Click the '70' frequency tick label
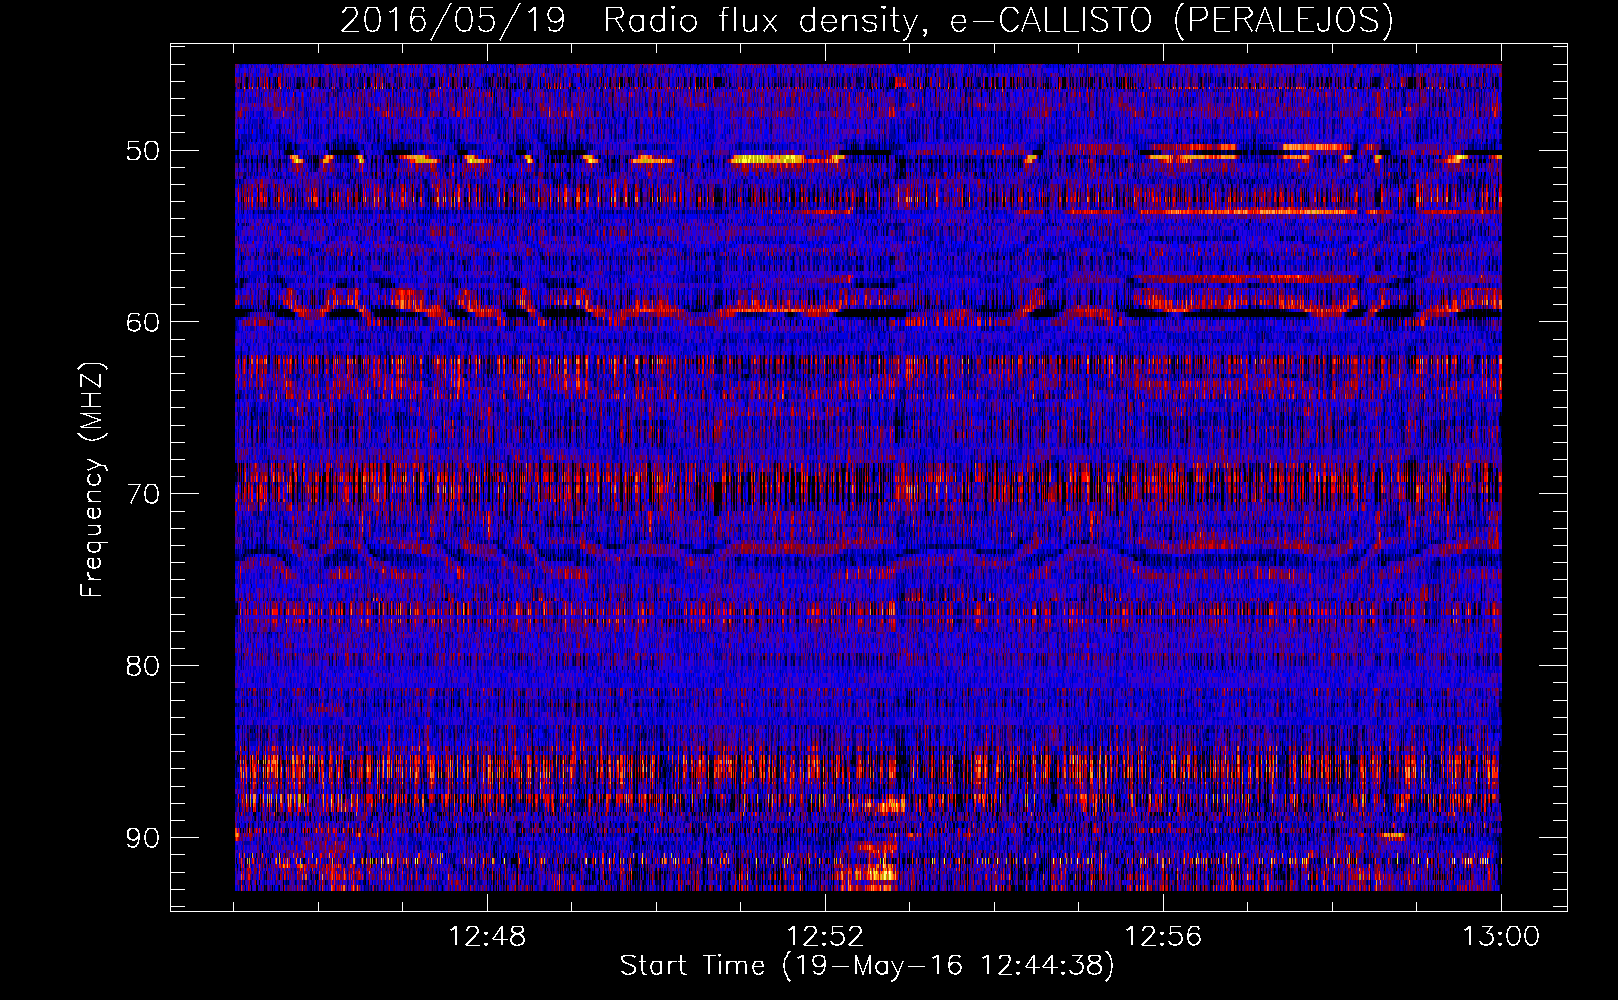 tap(142, 494)
